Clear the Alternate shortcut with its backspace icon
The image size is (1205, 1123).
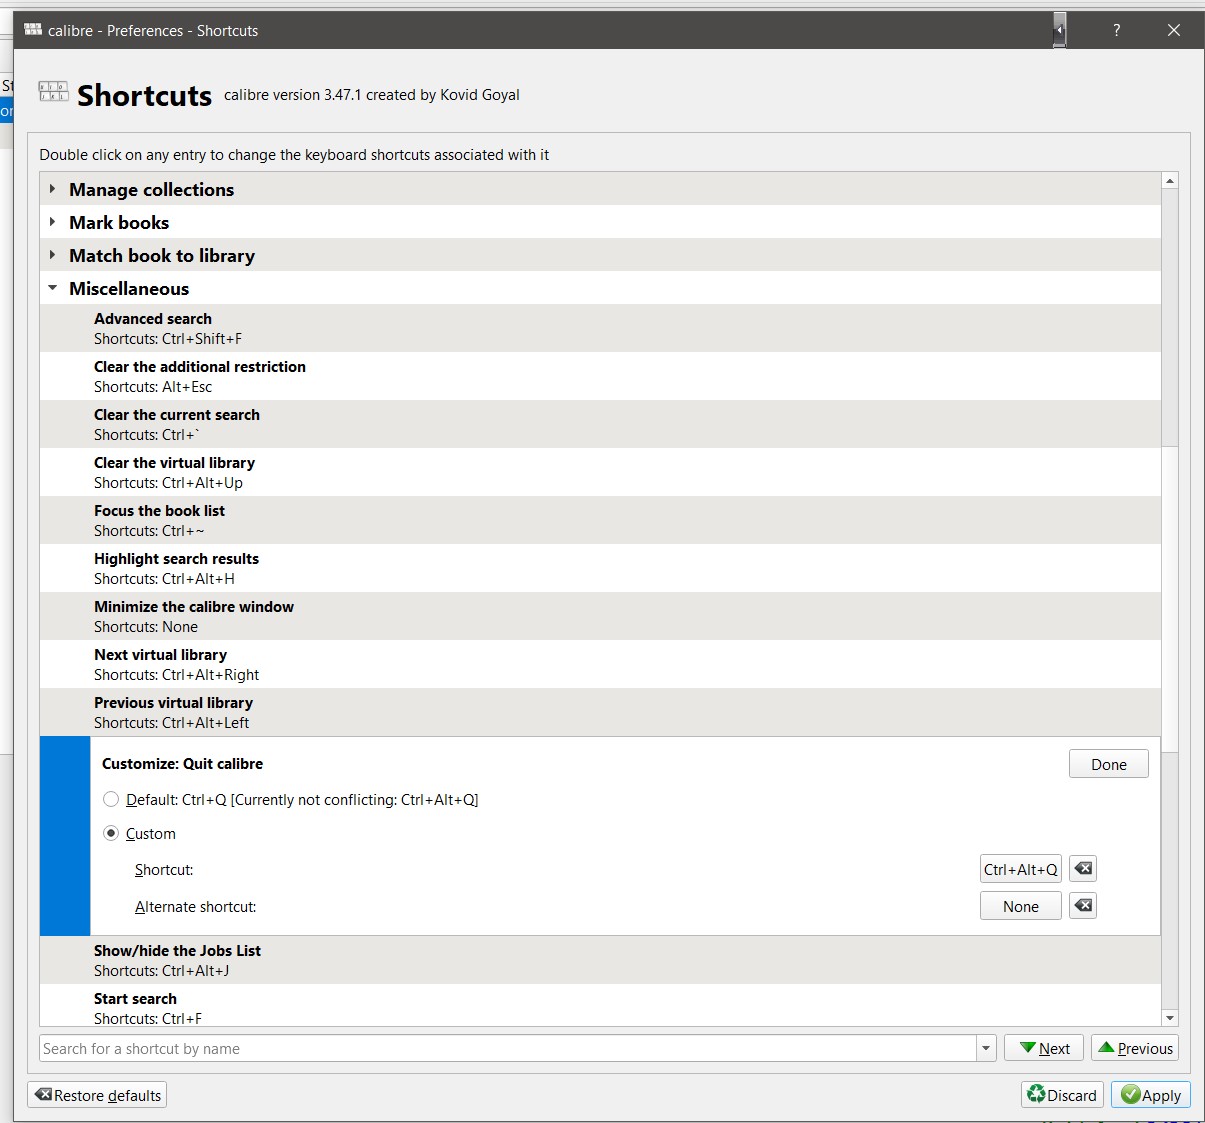pos(1083,905)
